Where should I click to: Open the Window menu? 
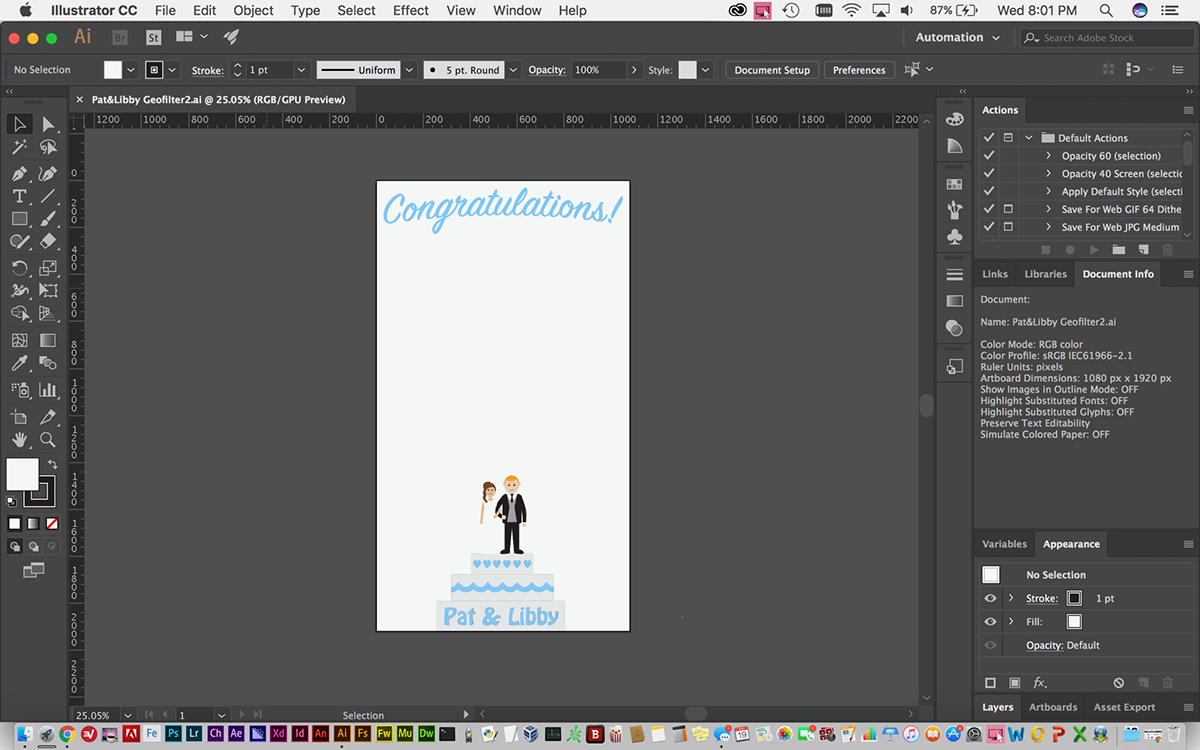point(517,10)
